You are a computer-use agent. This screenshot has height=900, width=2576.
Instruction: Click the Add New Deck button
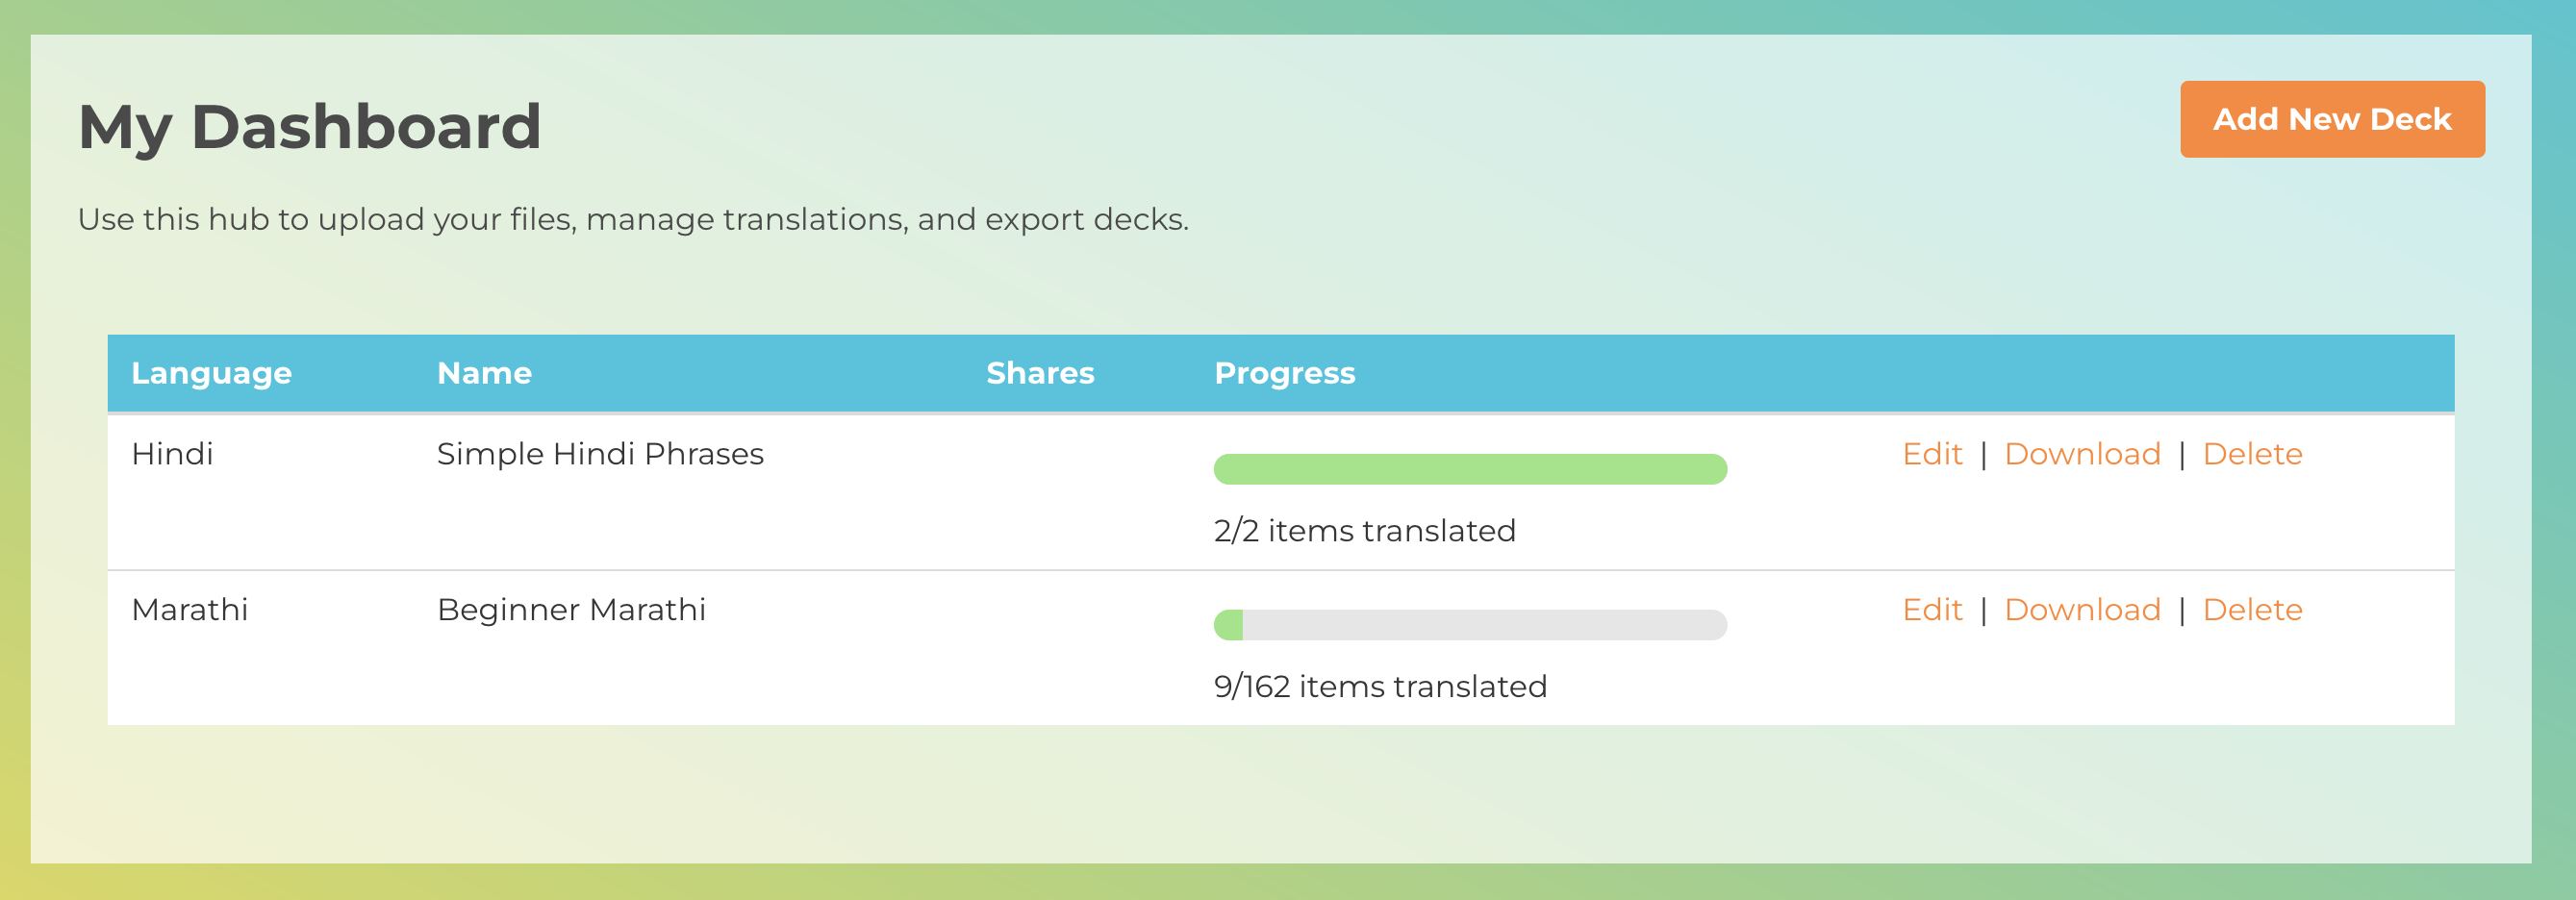(2332, 119)
